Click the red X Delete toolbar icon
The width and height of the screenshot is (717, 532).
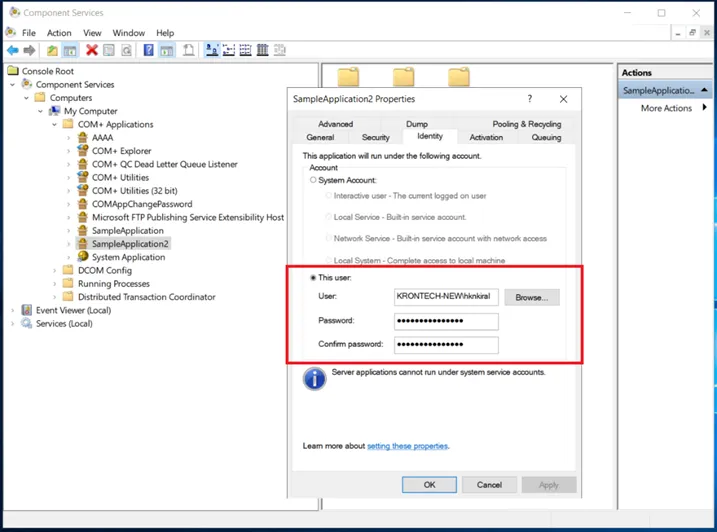[x=92, y=50]
